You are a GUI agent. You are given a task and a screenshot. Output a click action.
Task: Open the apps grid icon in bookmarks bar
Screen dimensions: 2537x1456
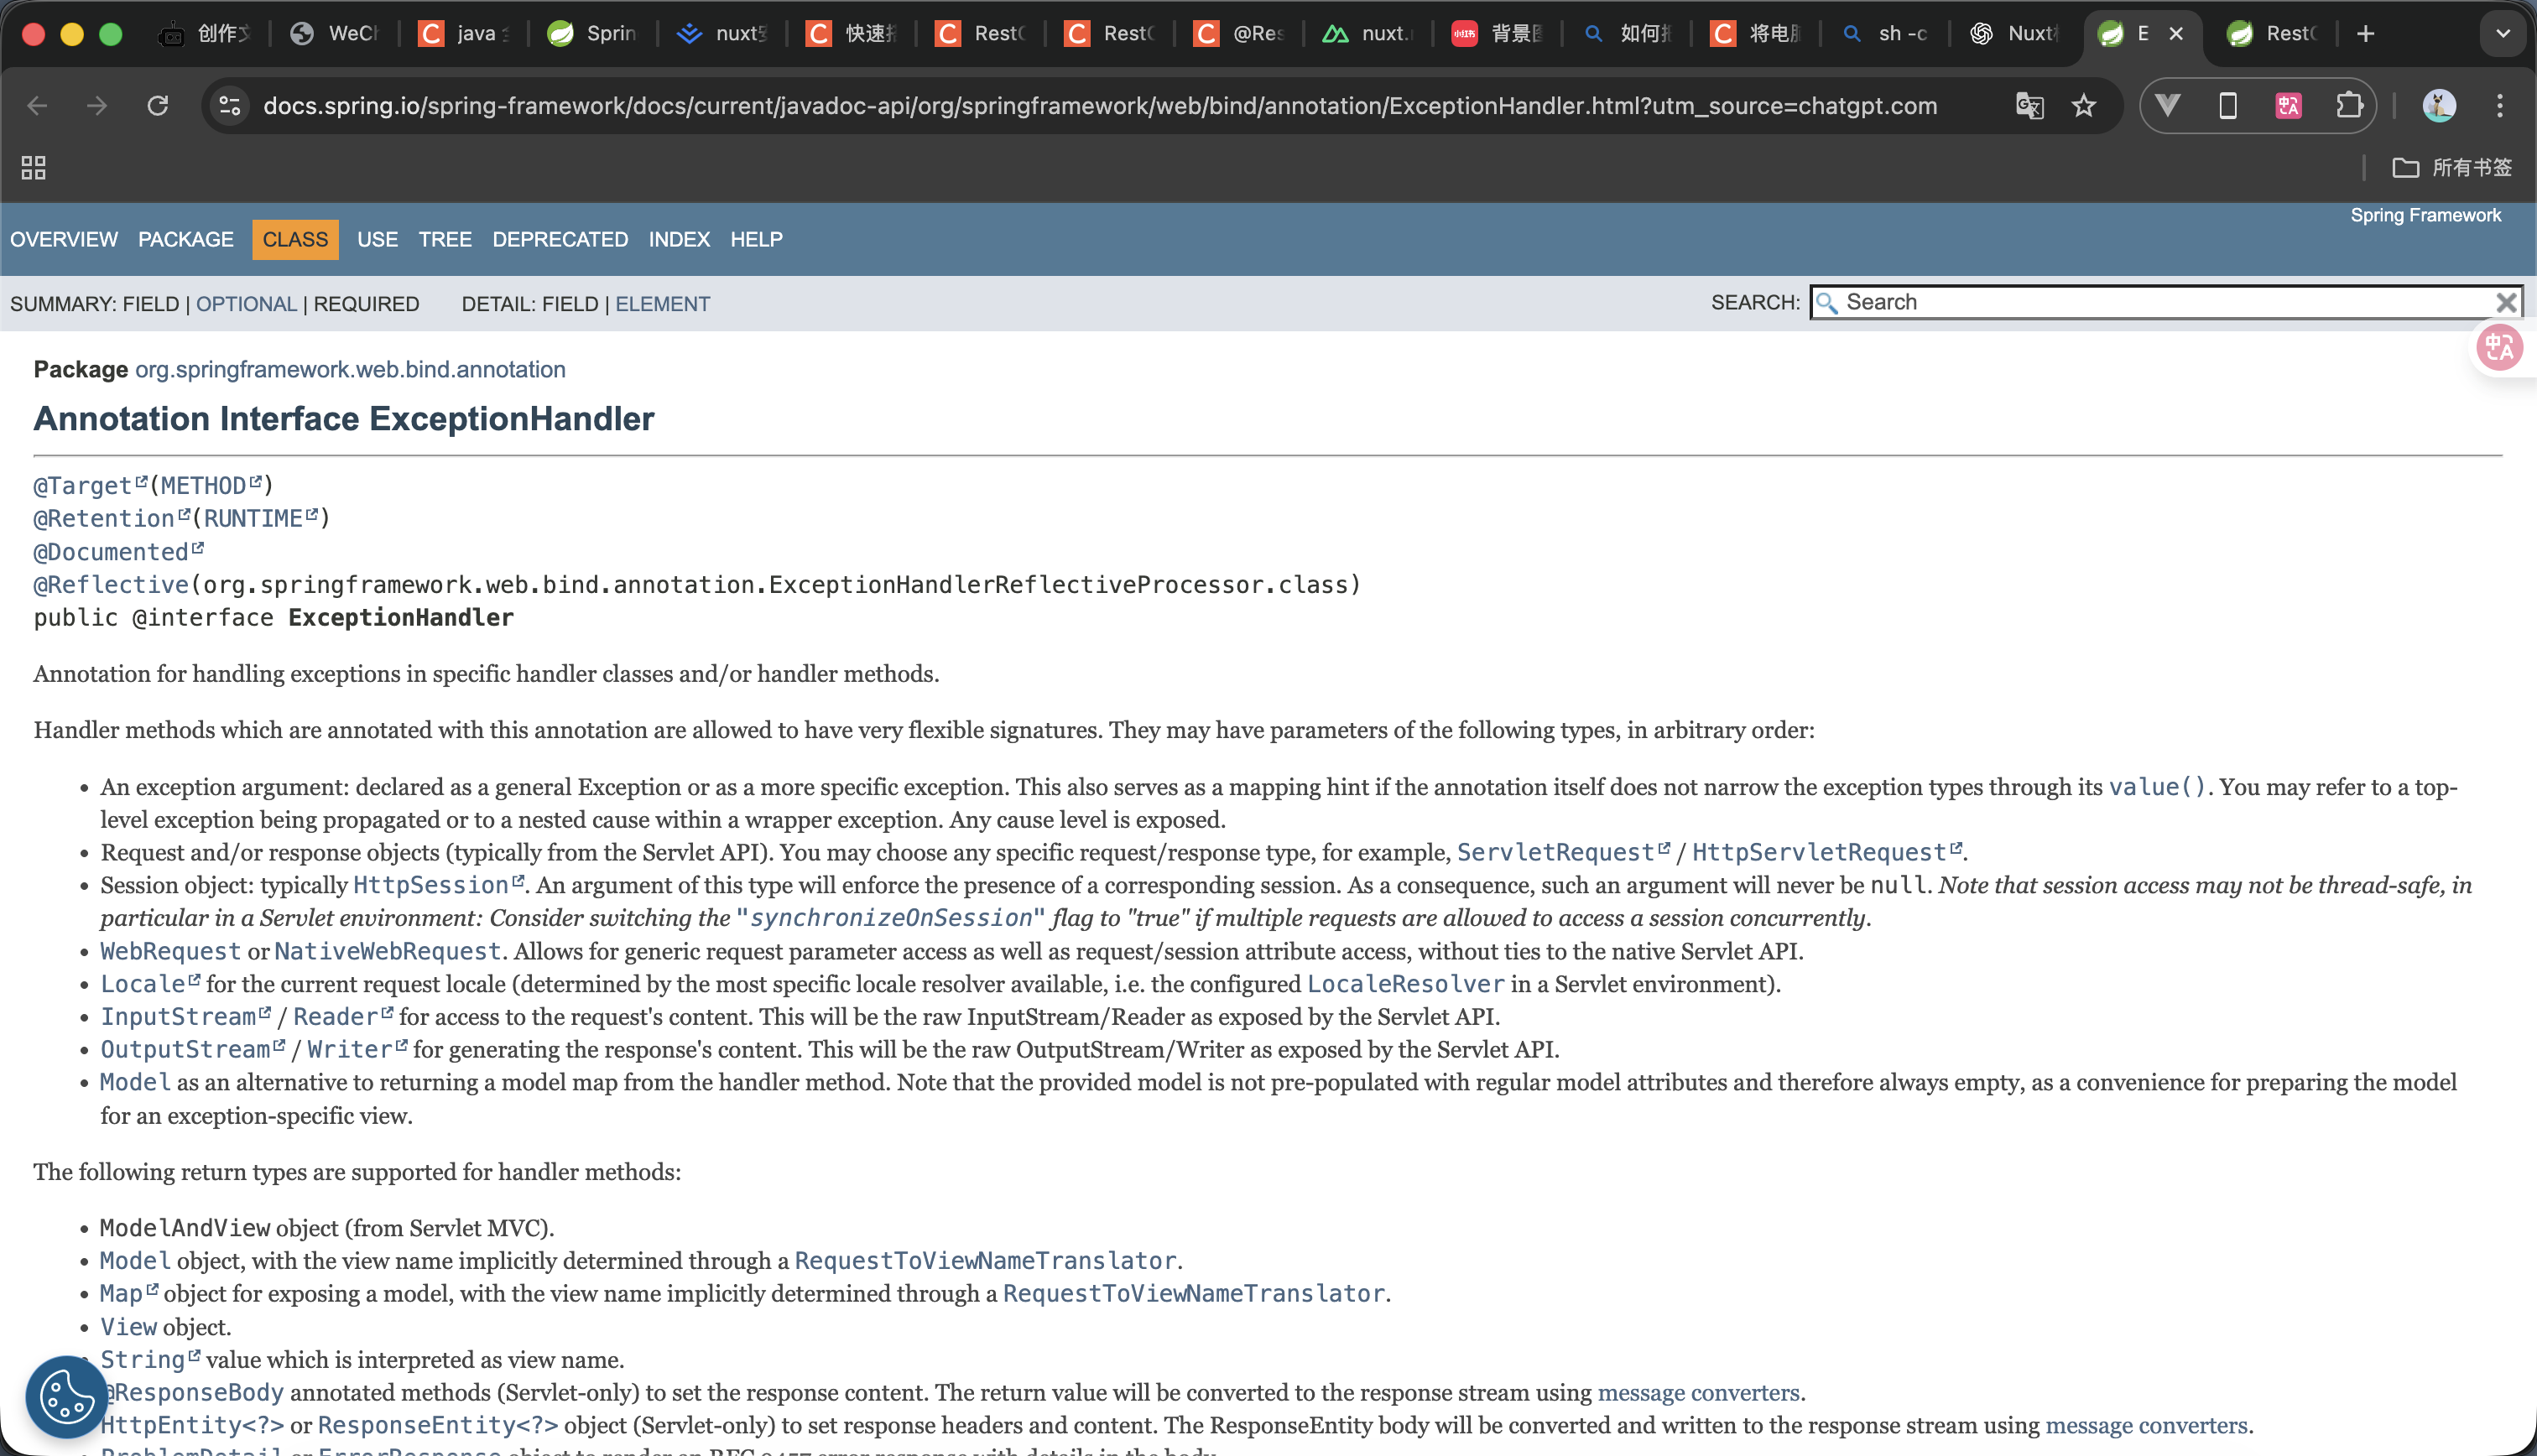34,167
